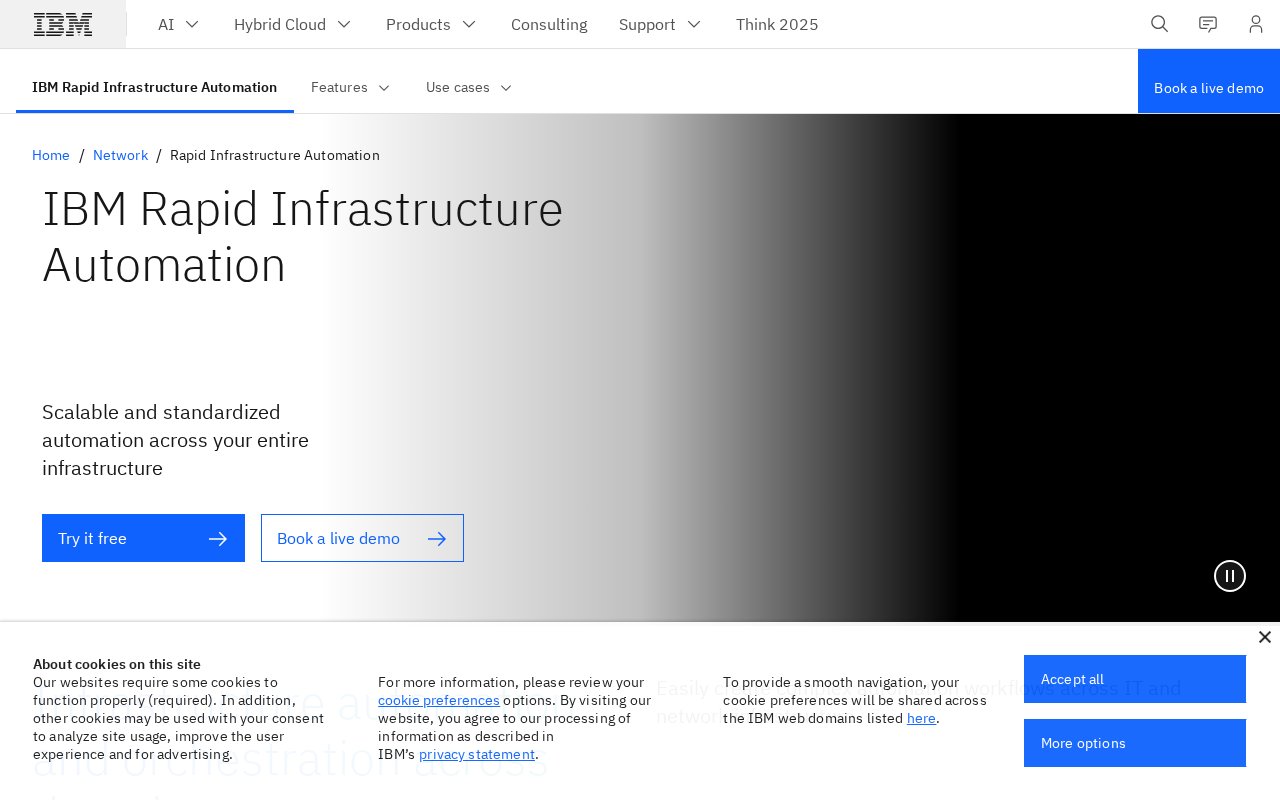Image resolution: width=1280 pixels, height=800 pixels.
Task: Expand the AI menu
Action: click(x=179, y=24)
